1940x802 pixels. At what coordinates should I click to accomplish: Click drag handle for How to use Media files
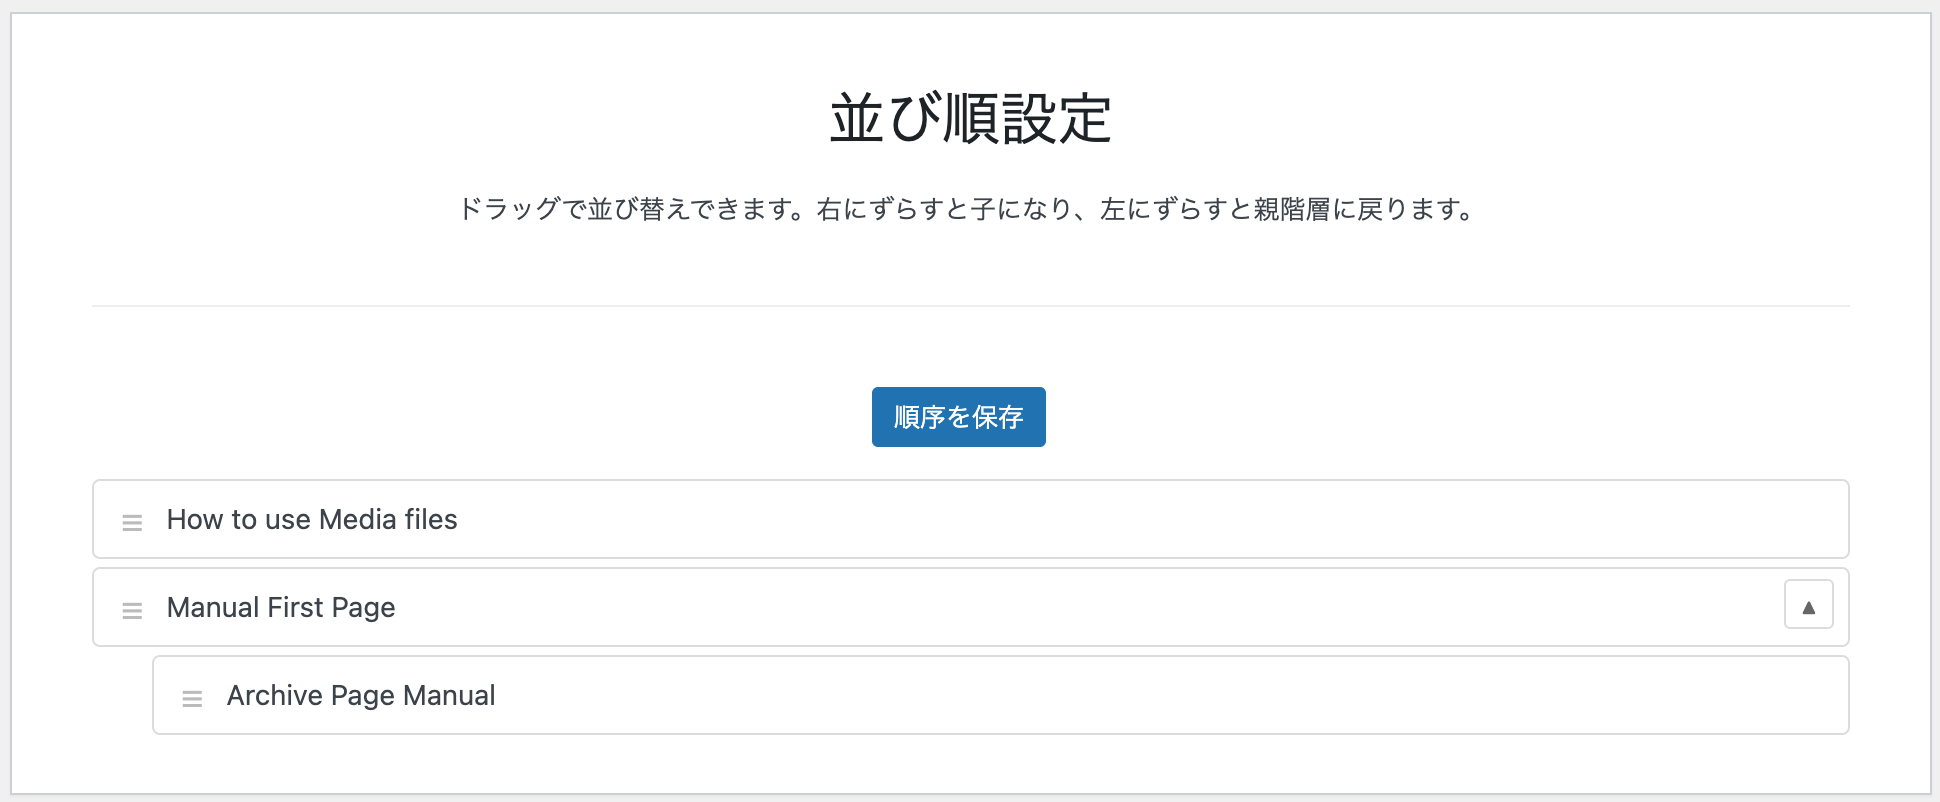coord(132,522)
